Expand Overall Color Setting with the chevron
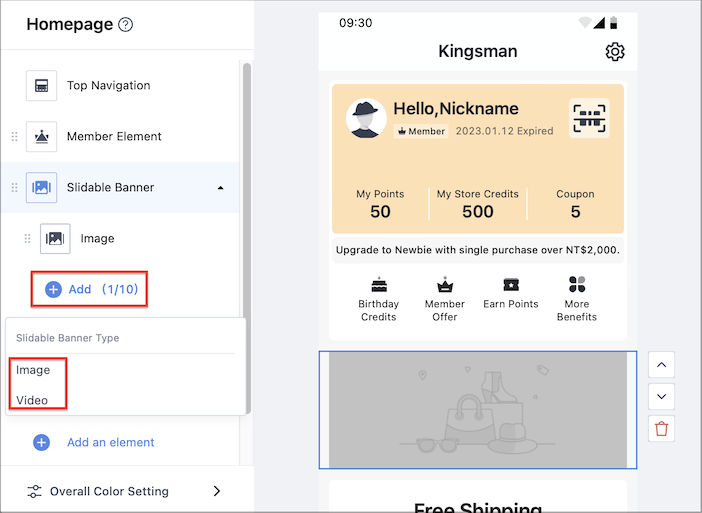 (x=217, y=491)
